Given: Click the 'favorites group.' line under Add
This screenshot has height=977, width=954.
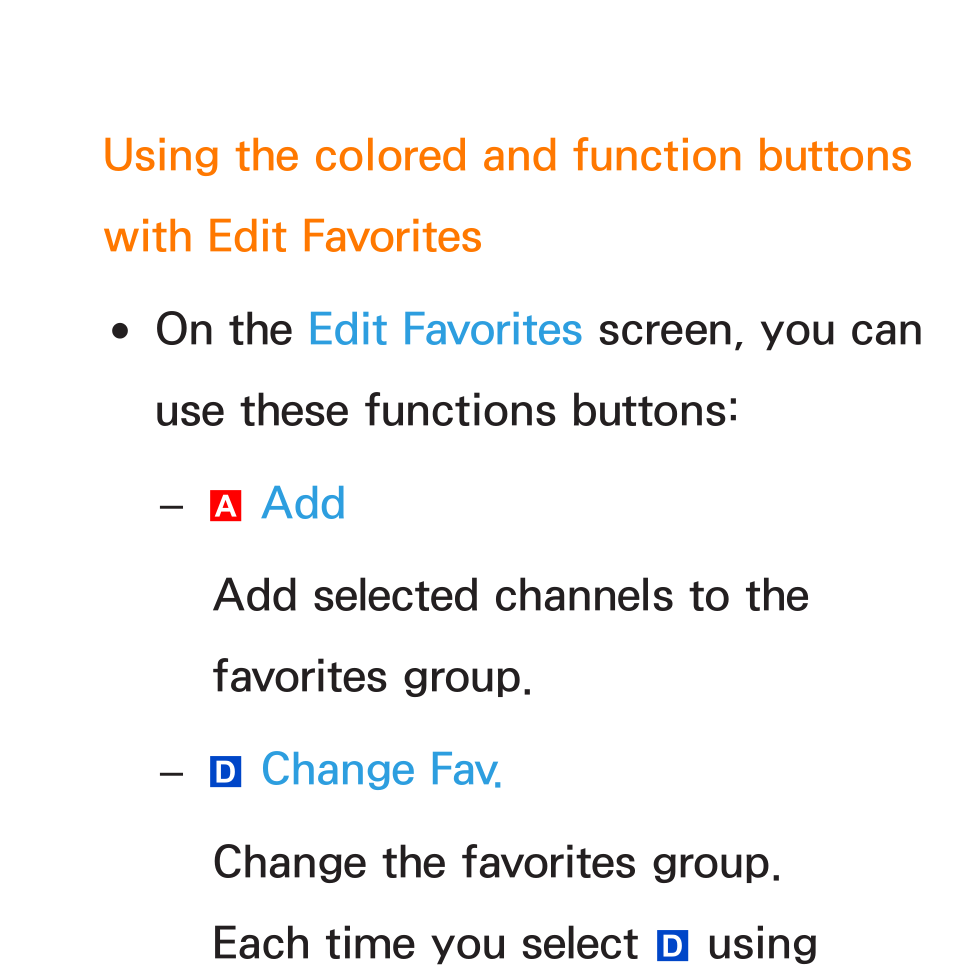Looking at the screenshot, I should click(373, 677).
